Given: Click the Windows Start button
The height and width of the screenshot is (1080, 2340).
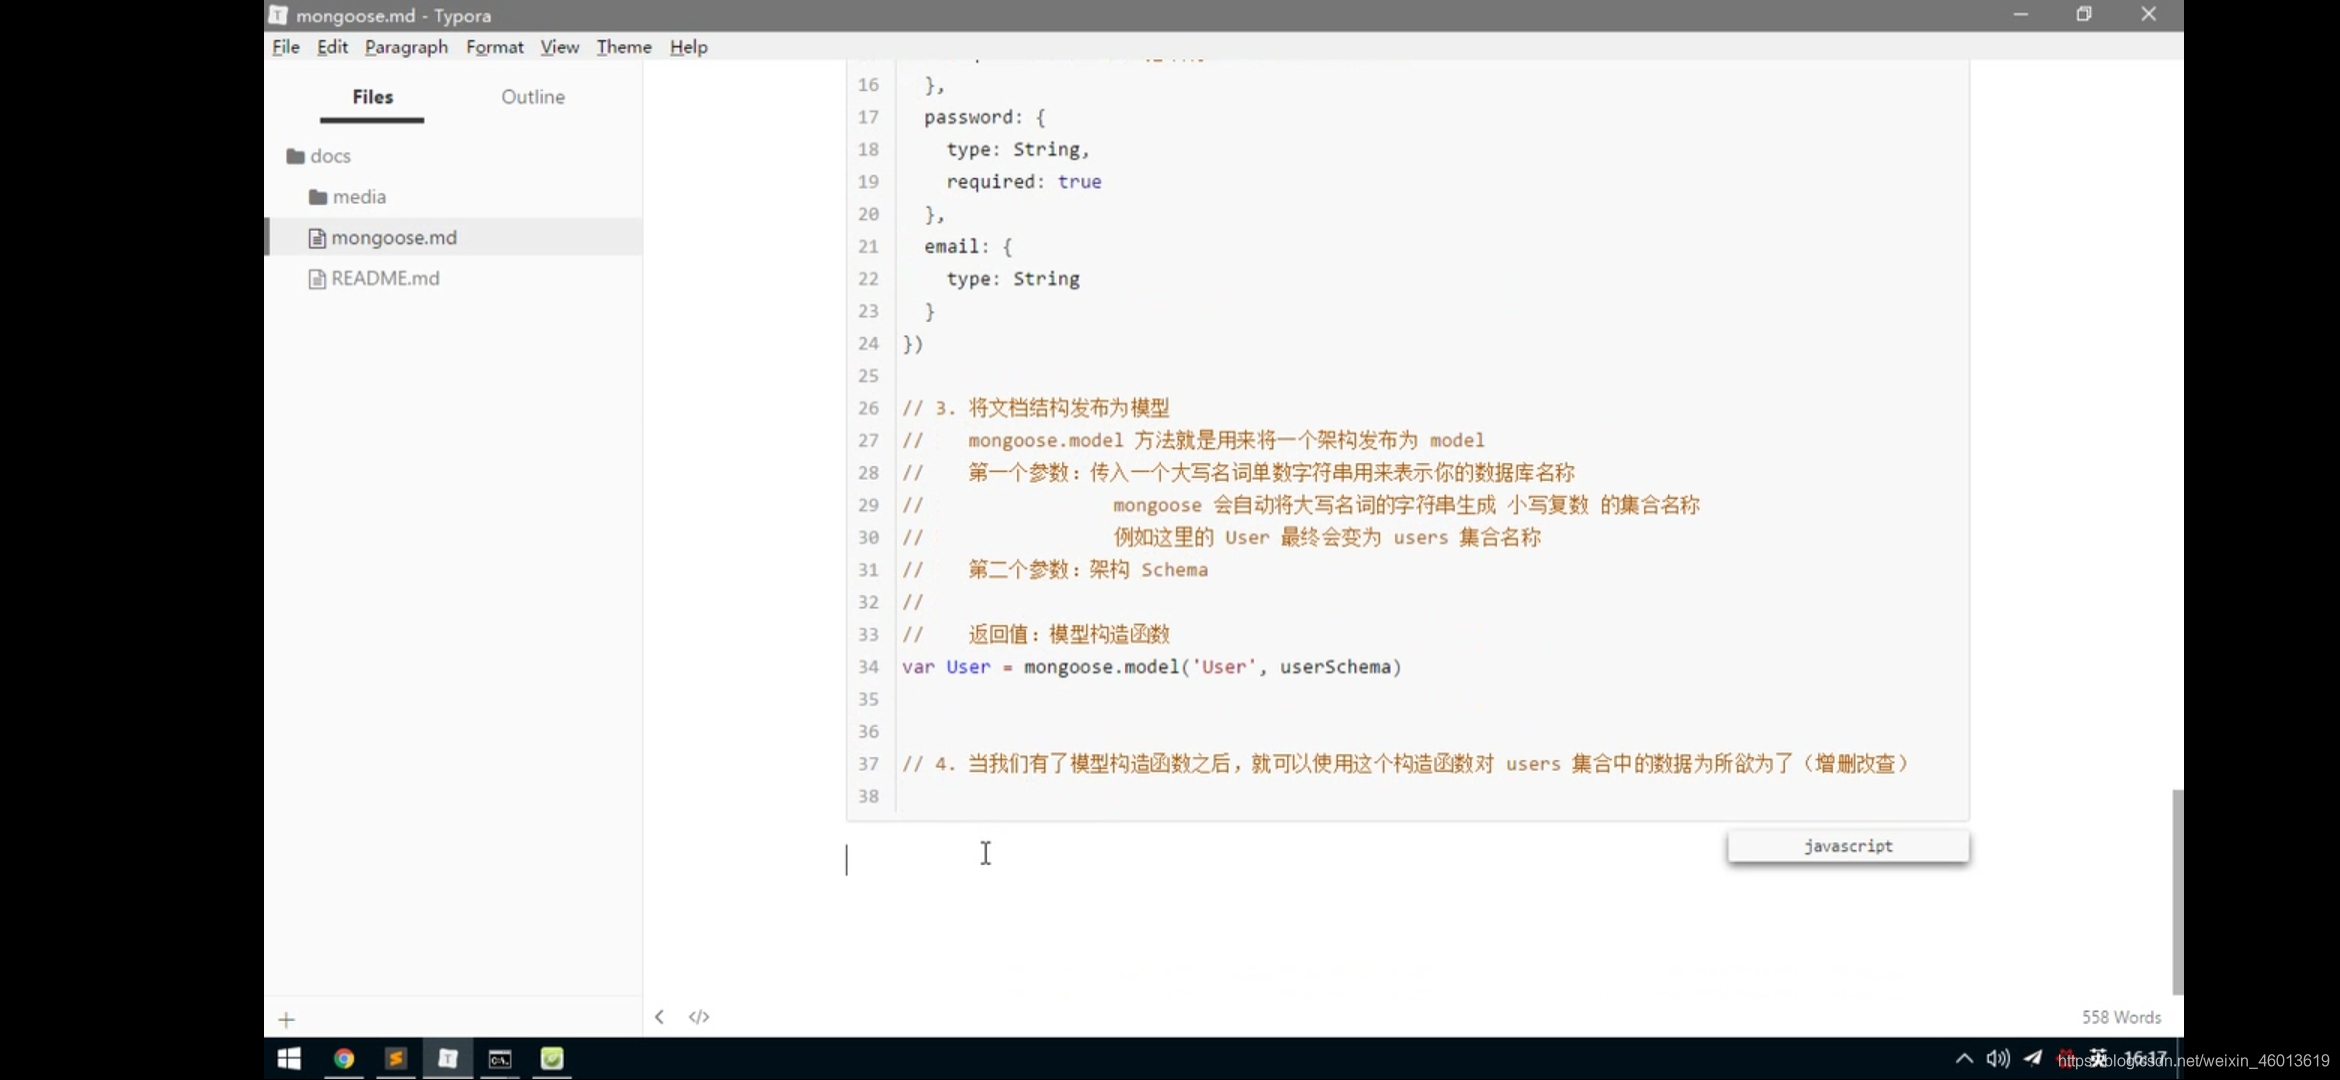Looking at the screenshot, I should (289, 1059).
